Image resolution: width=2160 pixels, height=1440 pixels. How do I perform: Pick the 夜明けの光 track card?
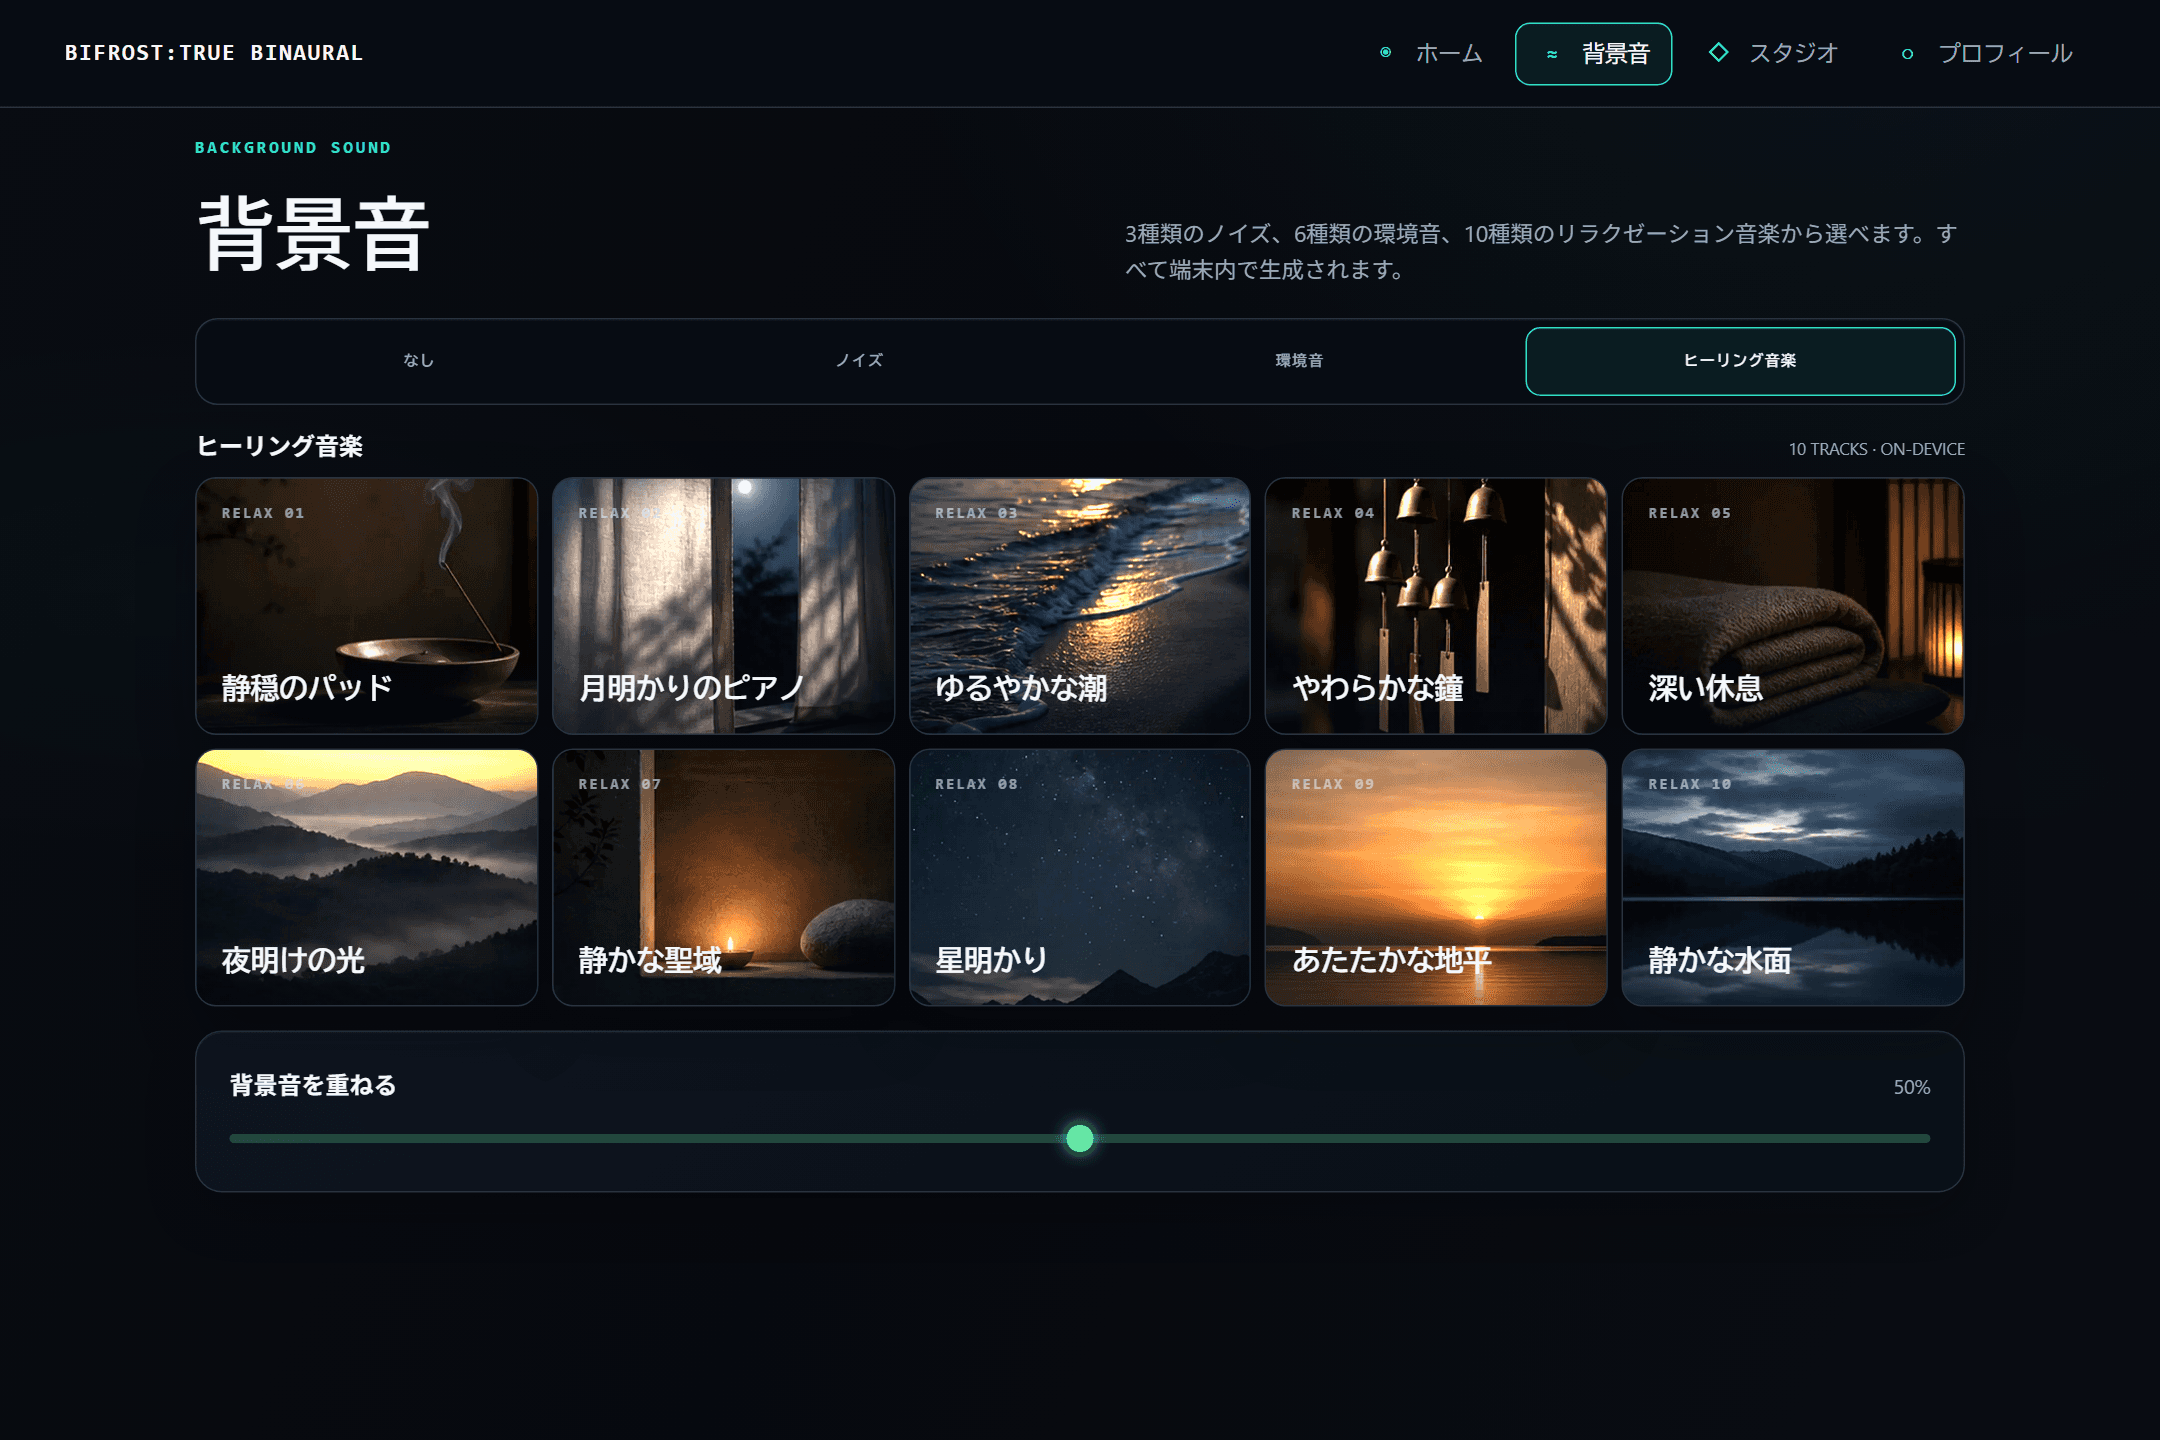[x=367, y=878]
